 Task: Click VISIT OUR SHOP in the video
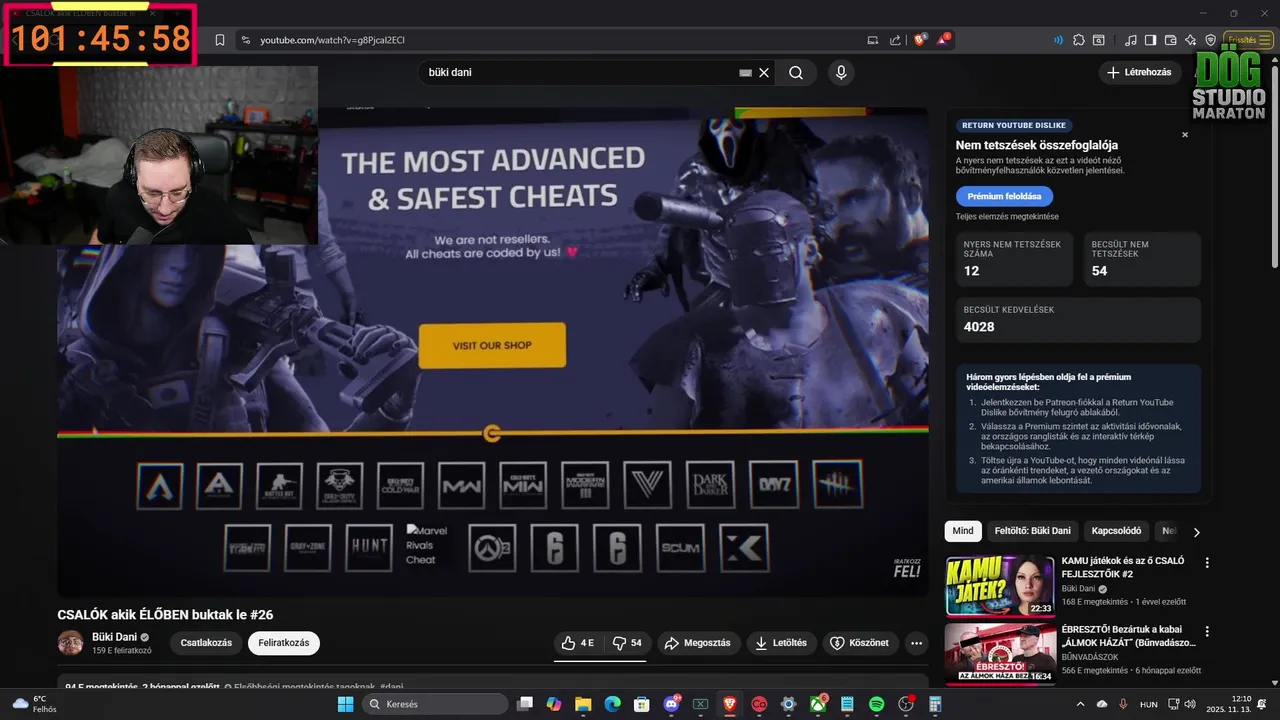[492, 345]
